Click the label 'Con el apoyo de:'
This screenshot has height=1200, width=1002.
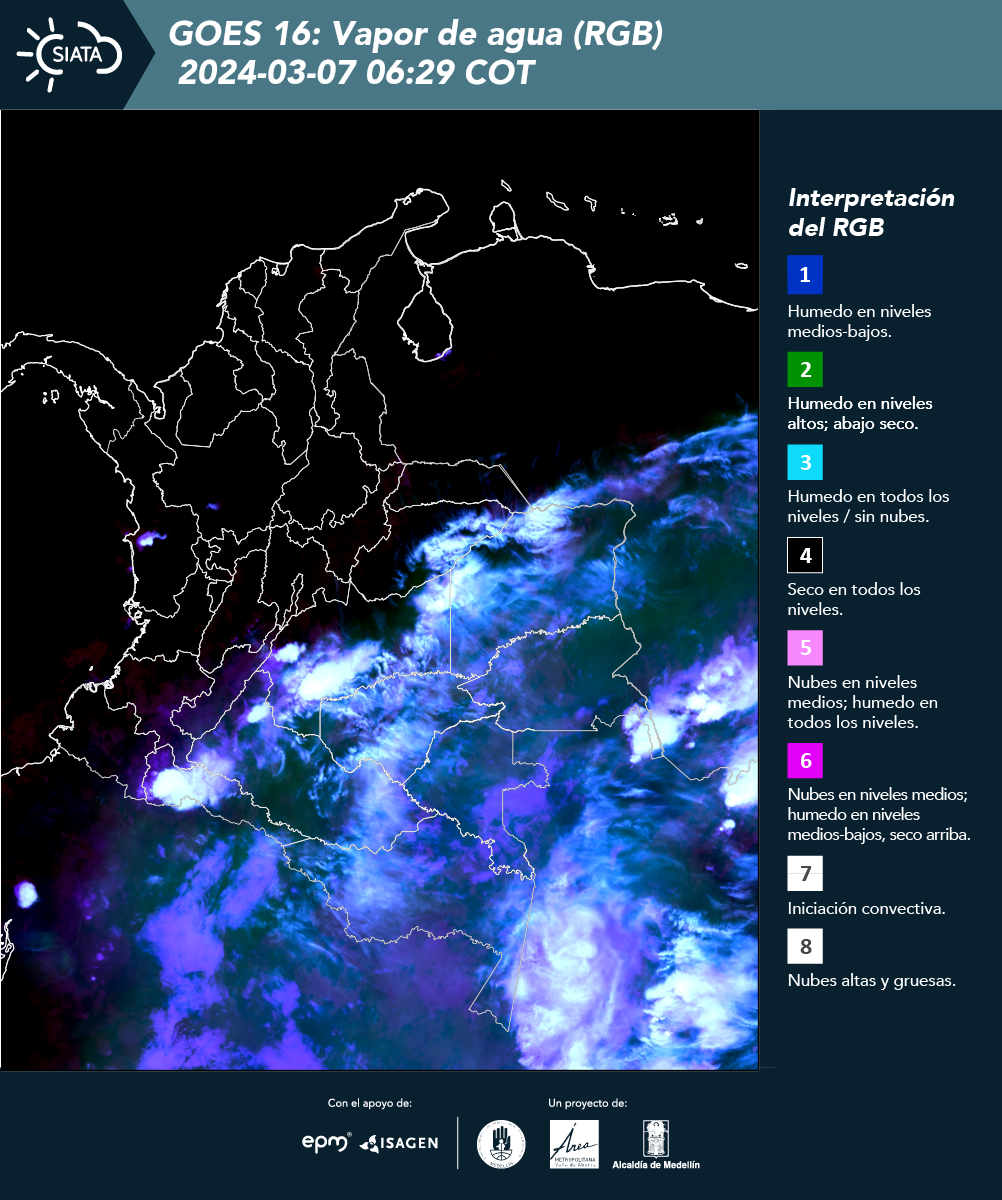370,1103
